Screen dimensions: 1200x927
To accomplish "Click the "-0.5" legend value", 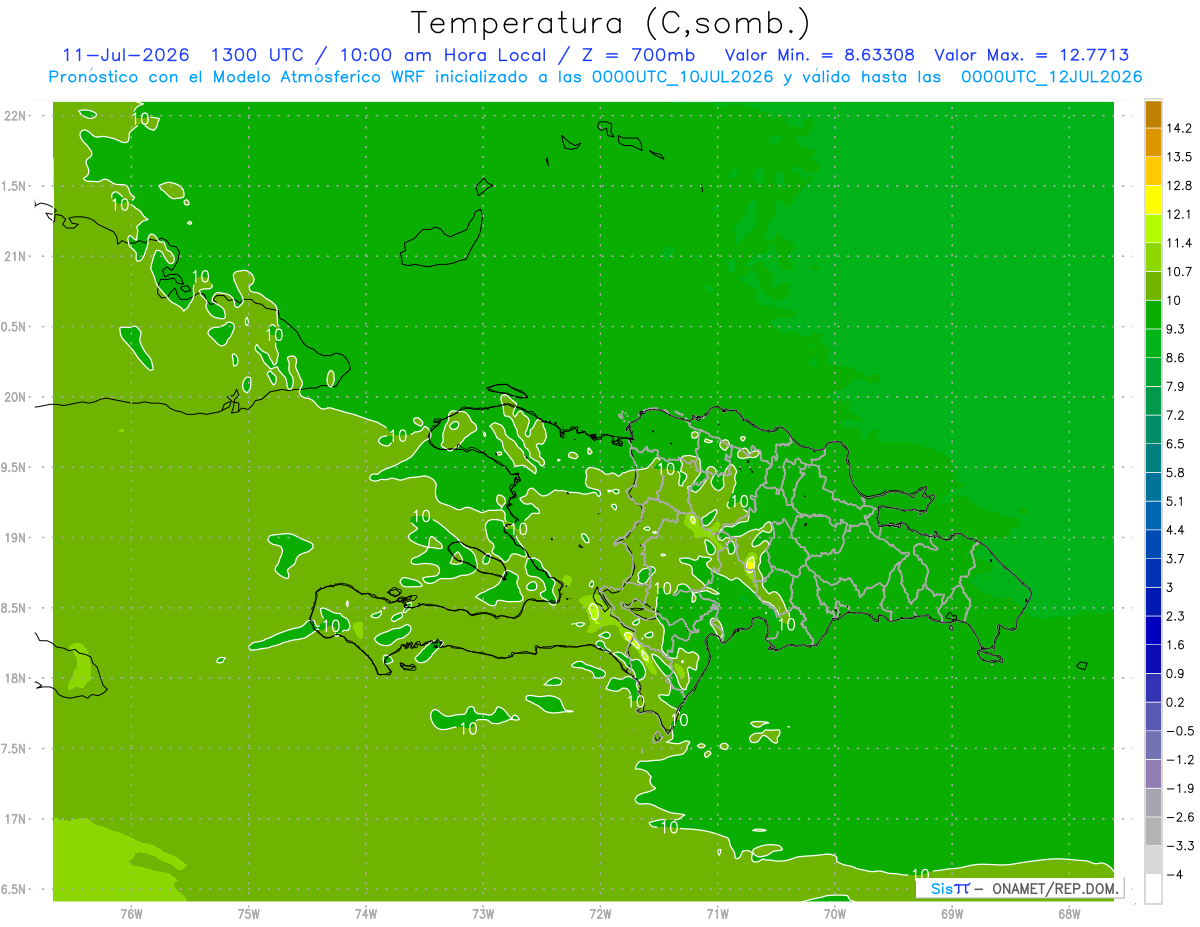I will [x=1180, y=731].
